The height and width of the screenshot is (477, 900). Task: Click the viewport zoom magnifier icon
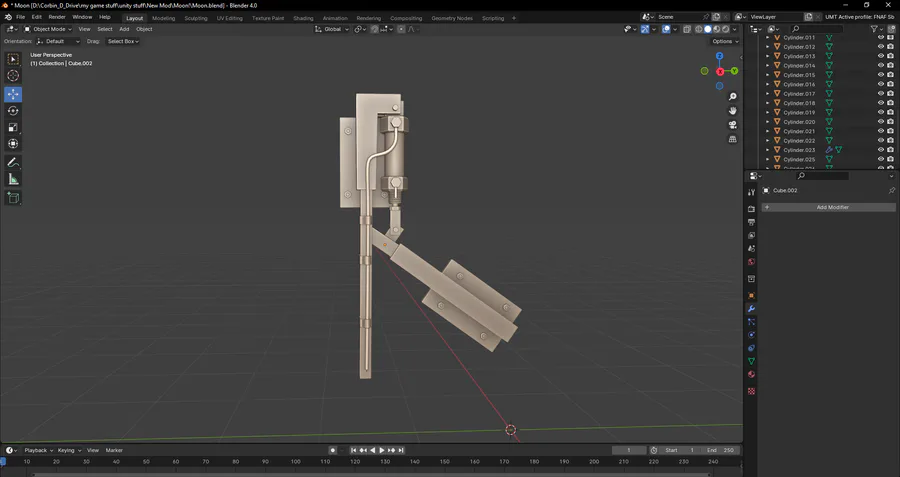(732, 97)
